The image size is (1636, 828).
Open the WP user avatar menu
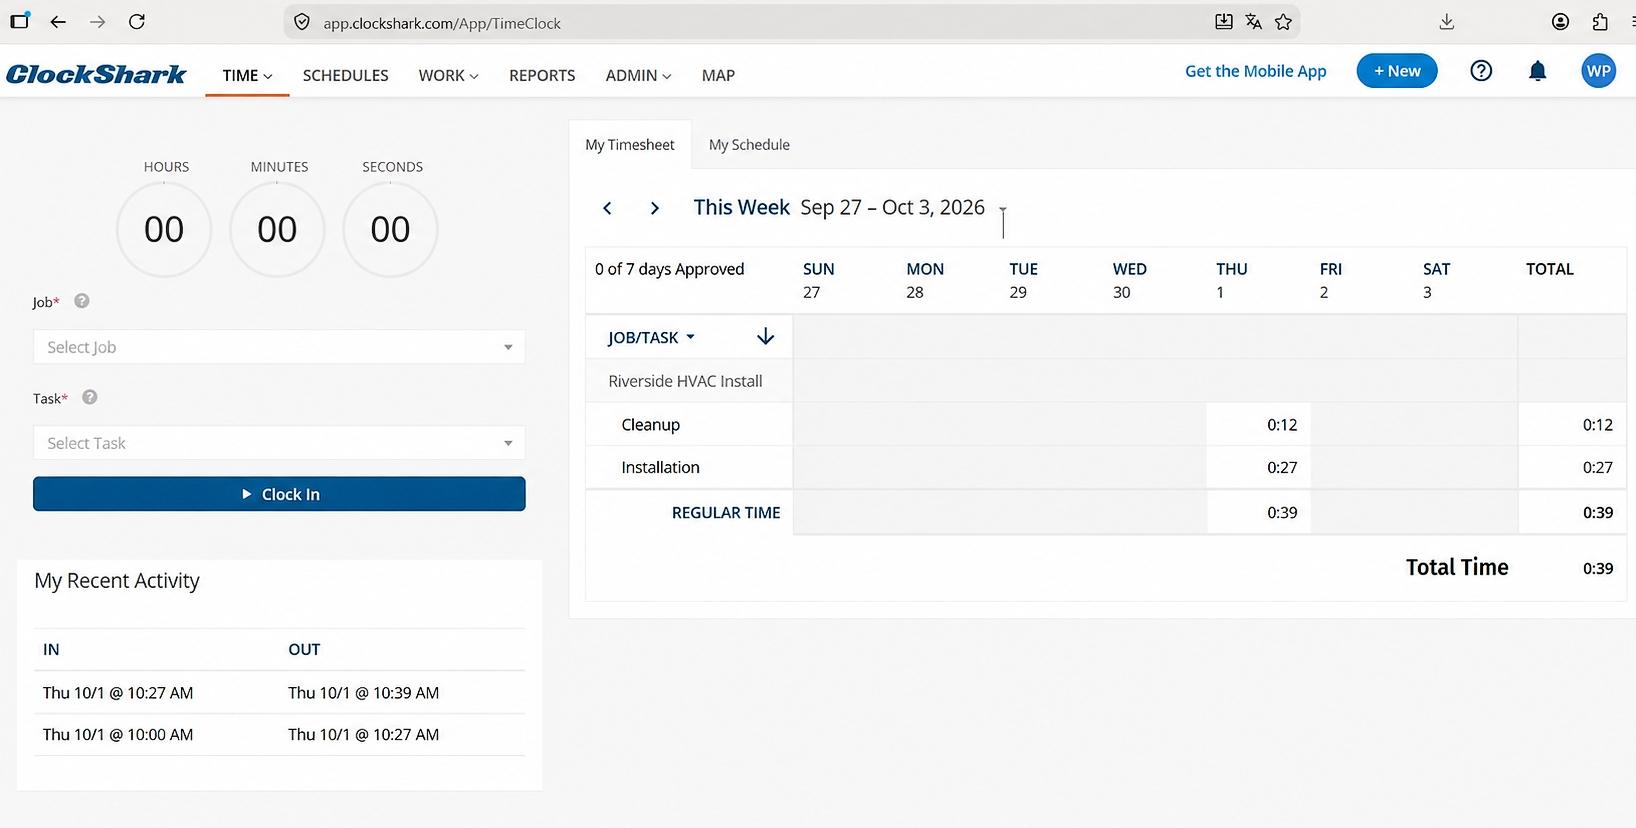pyautogui.click(x=1598, y=71)
